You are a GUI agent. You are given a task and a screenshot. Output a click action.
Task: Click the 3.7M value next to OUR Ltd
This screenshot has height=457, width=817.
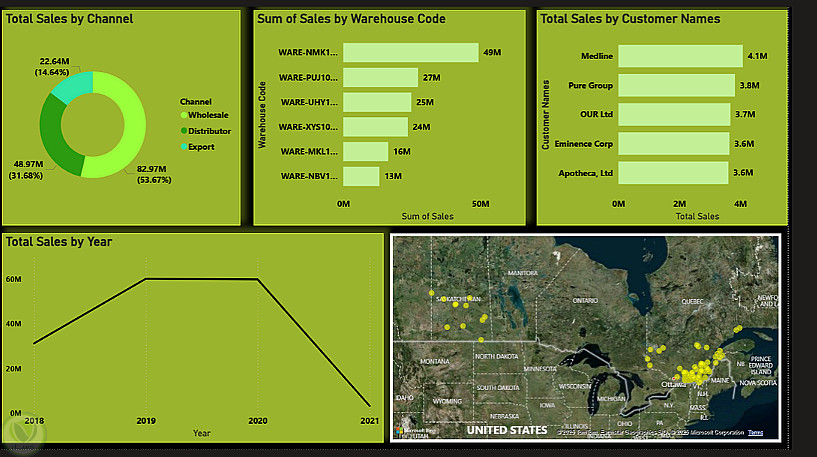[745, 114]
